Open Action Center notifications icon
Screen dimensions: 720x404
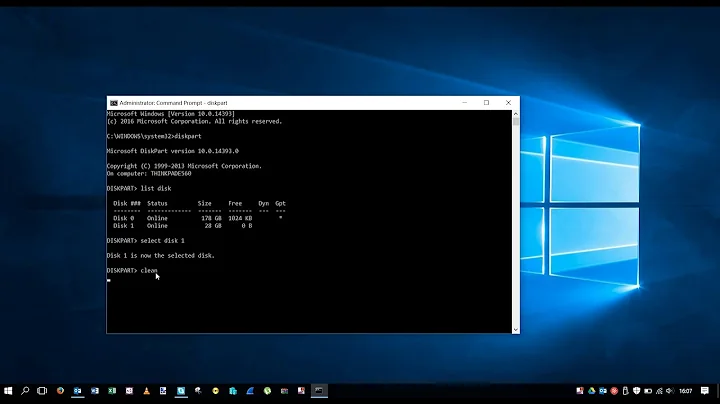tap(704, 391)
